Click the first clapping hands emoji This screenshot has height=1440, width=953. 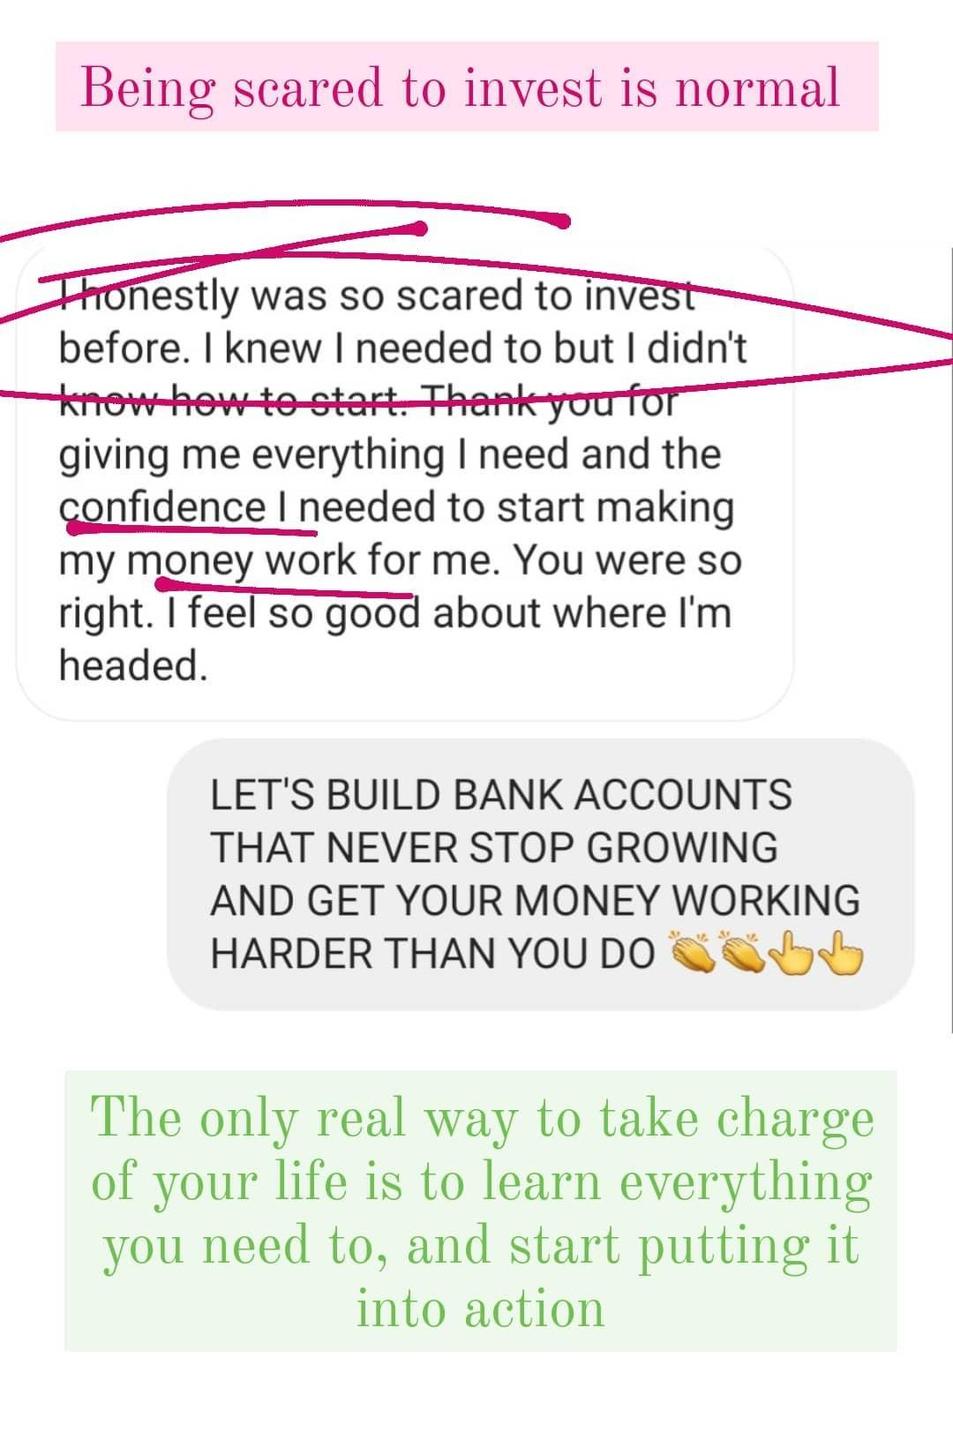(692, 954)
